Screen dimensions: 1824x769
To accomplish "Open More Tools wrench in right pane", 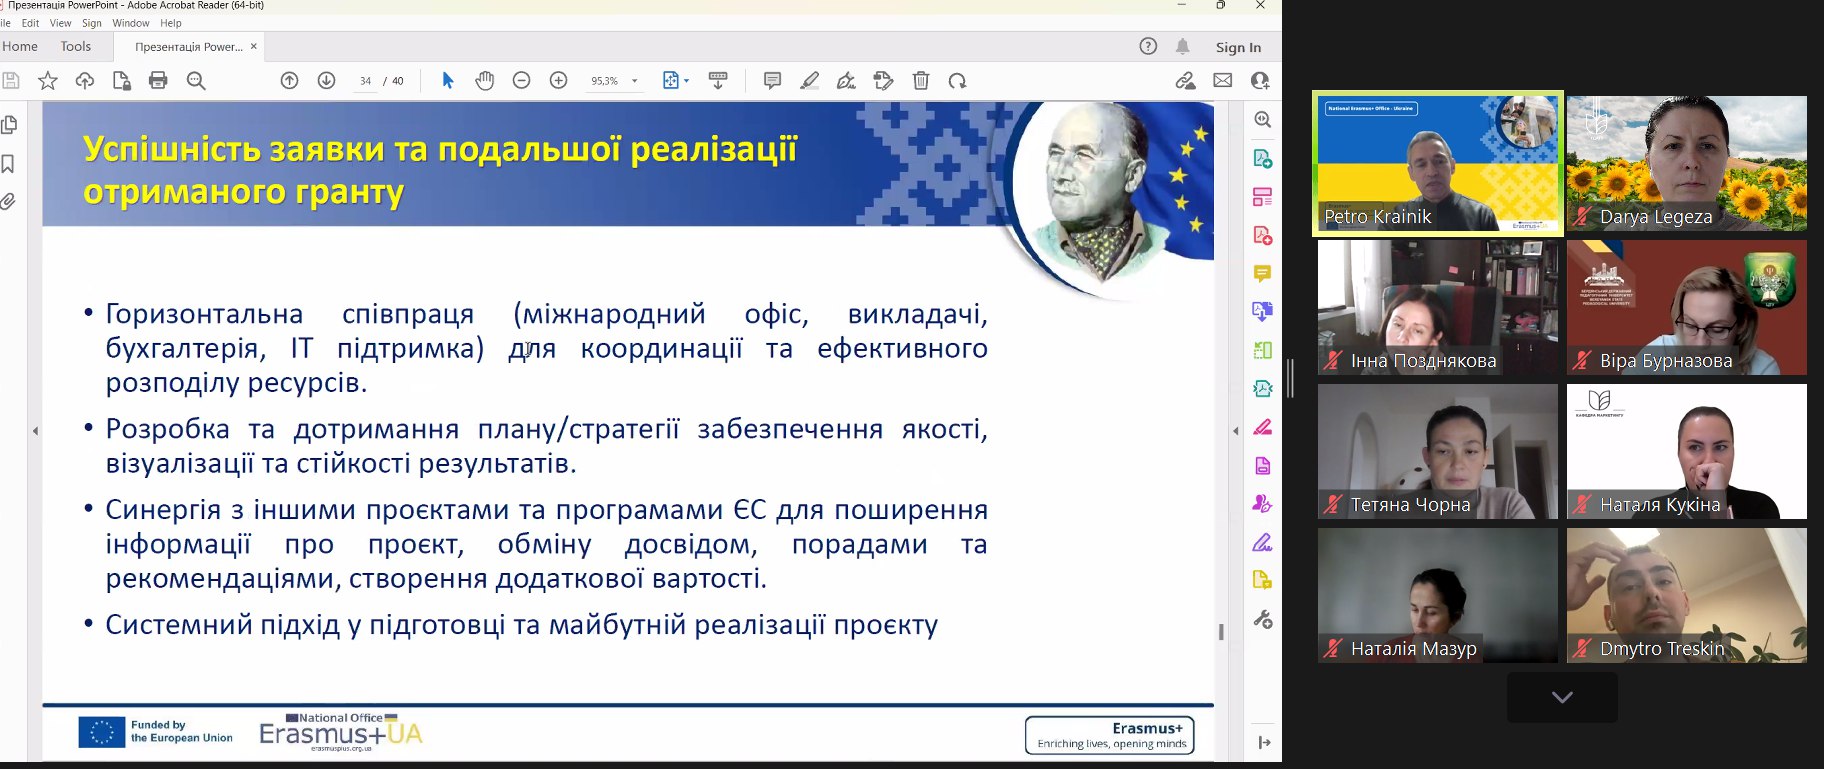I will point(1263,620).
